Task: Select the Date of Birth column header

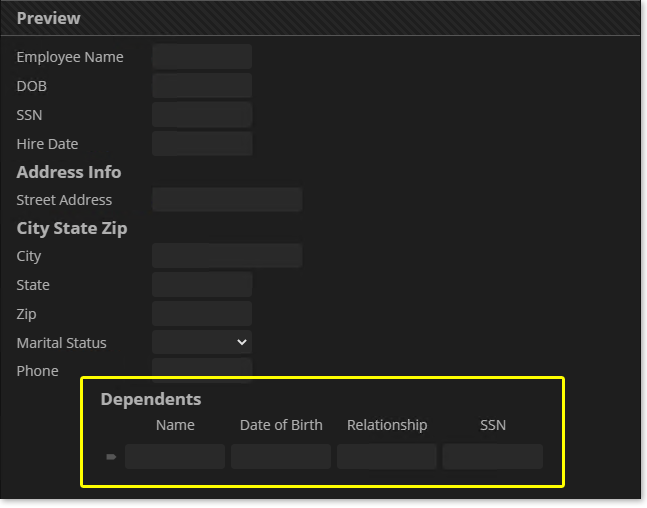Action: click(281, 425)
